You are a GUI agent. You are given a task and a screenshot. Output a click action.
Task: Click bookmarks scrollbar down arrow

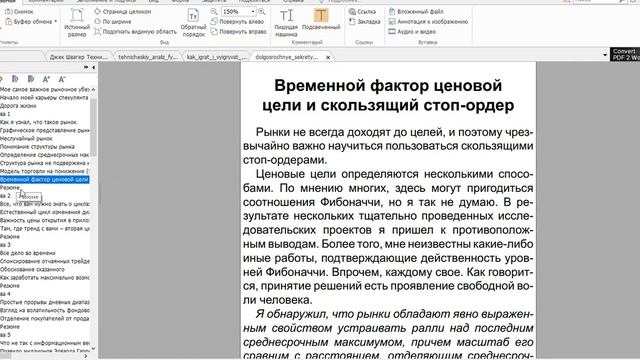(93, 349)
